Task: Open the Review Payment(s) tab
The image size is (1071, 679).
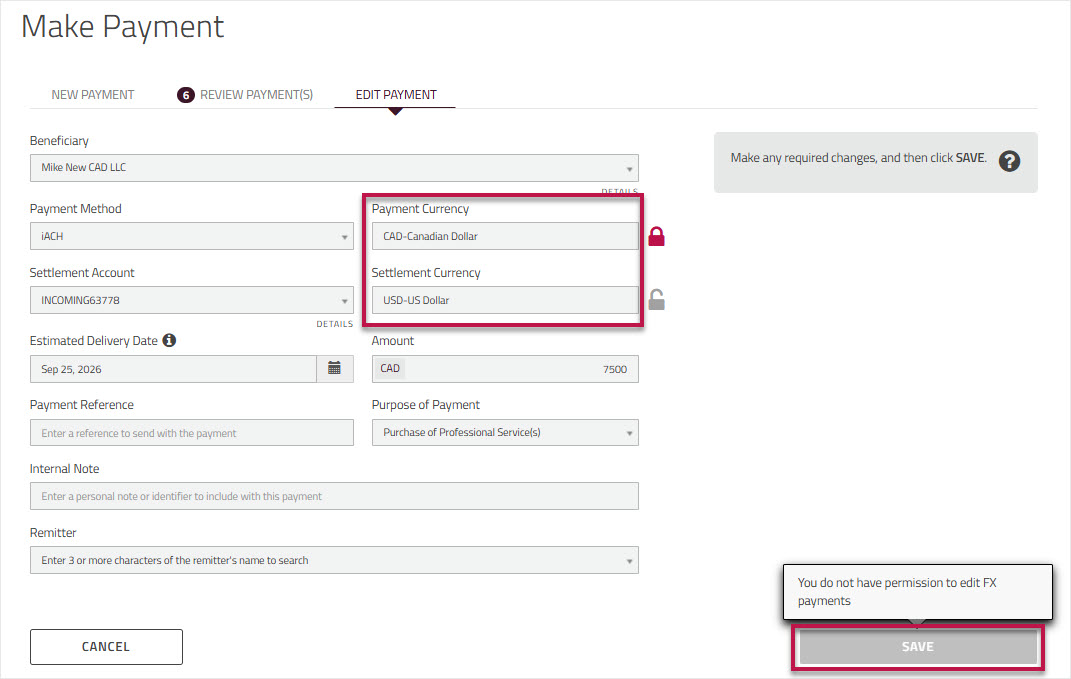Action: (x=256, y=95)
